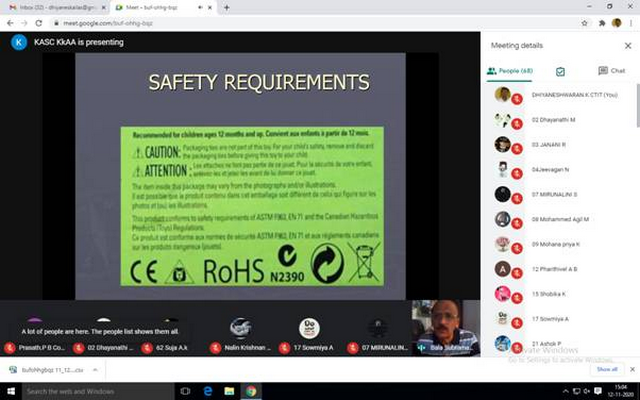640x400 pixels.
Task: Open the Action Center notification icon
Action: 598,391
